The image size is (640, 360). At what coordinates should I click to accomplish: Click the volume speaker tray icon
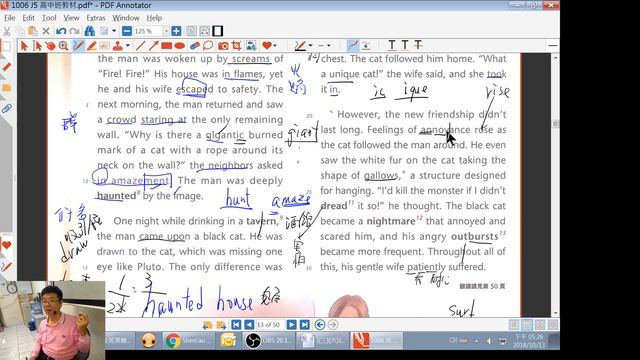click(489, 340)
